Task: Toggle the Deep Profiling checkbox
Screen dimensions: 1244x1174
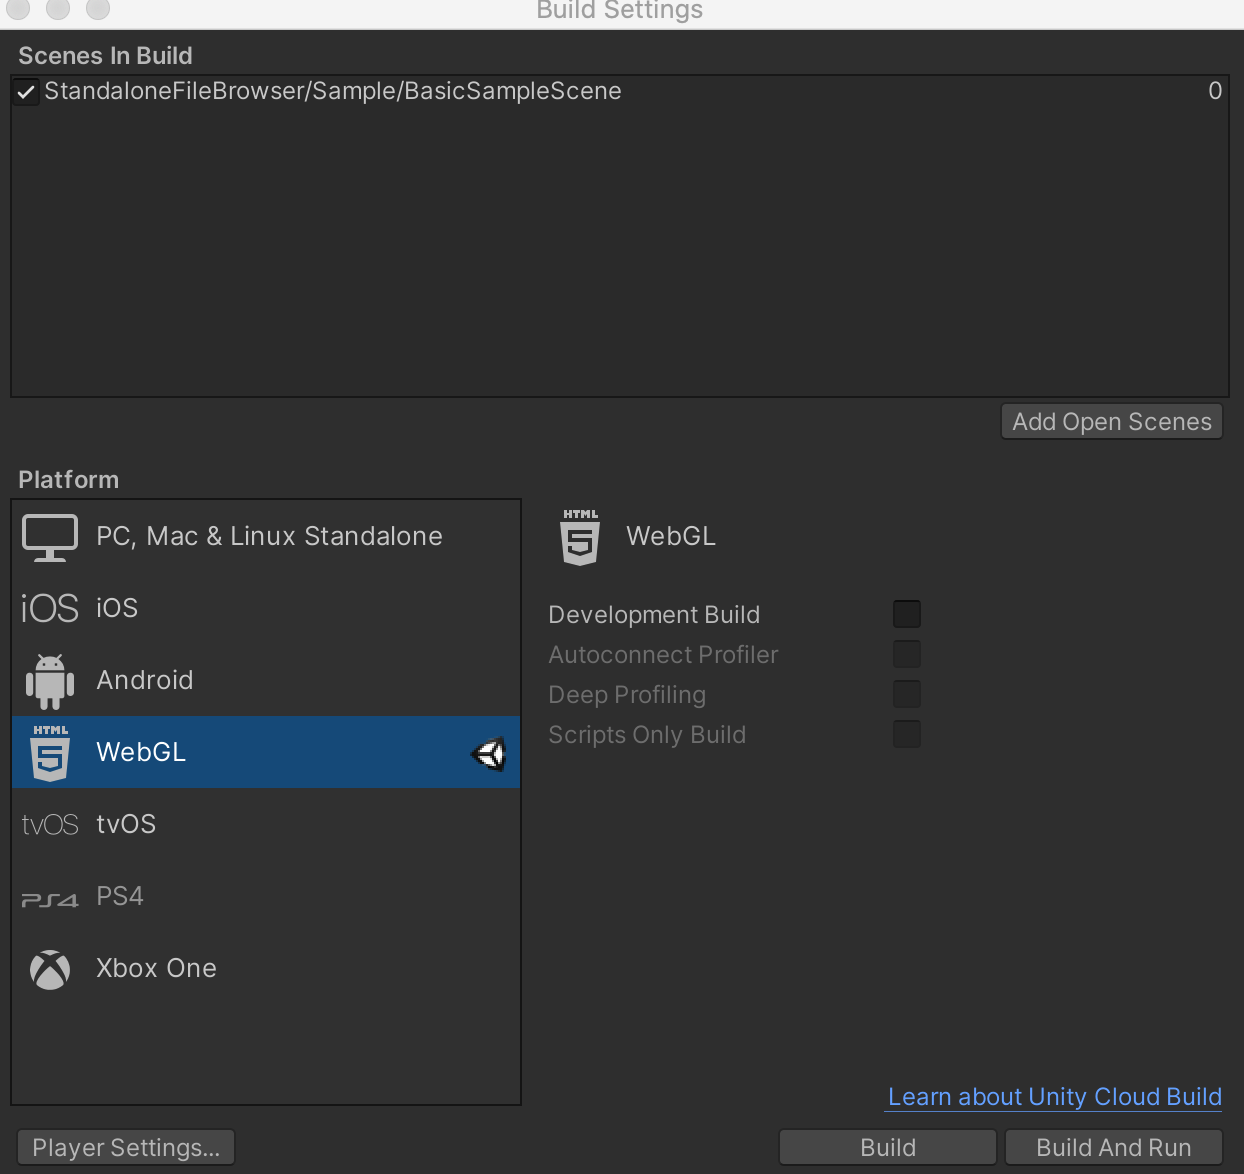Action: [907, 694]
